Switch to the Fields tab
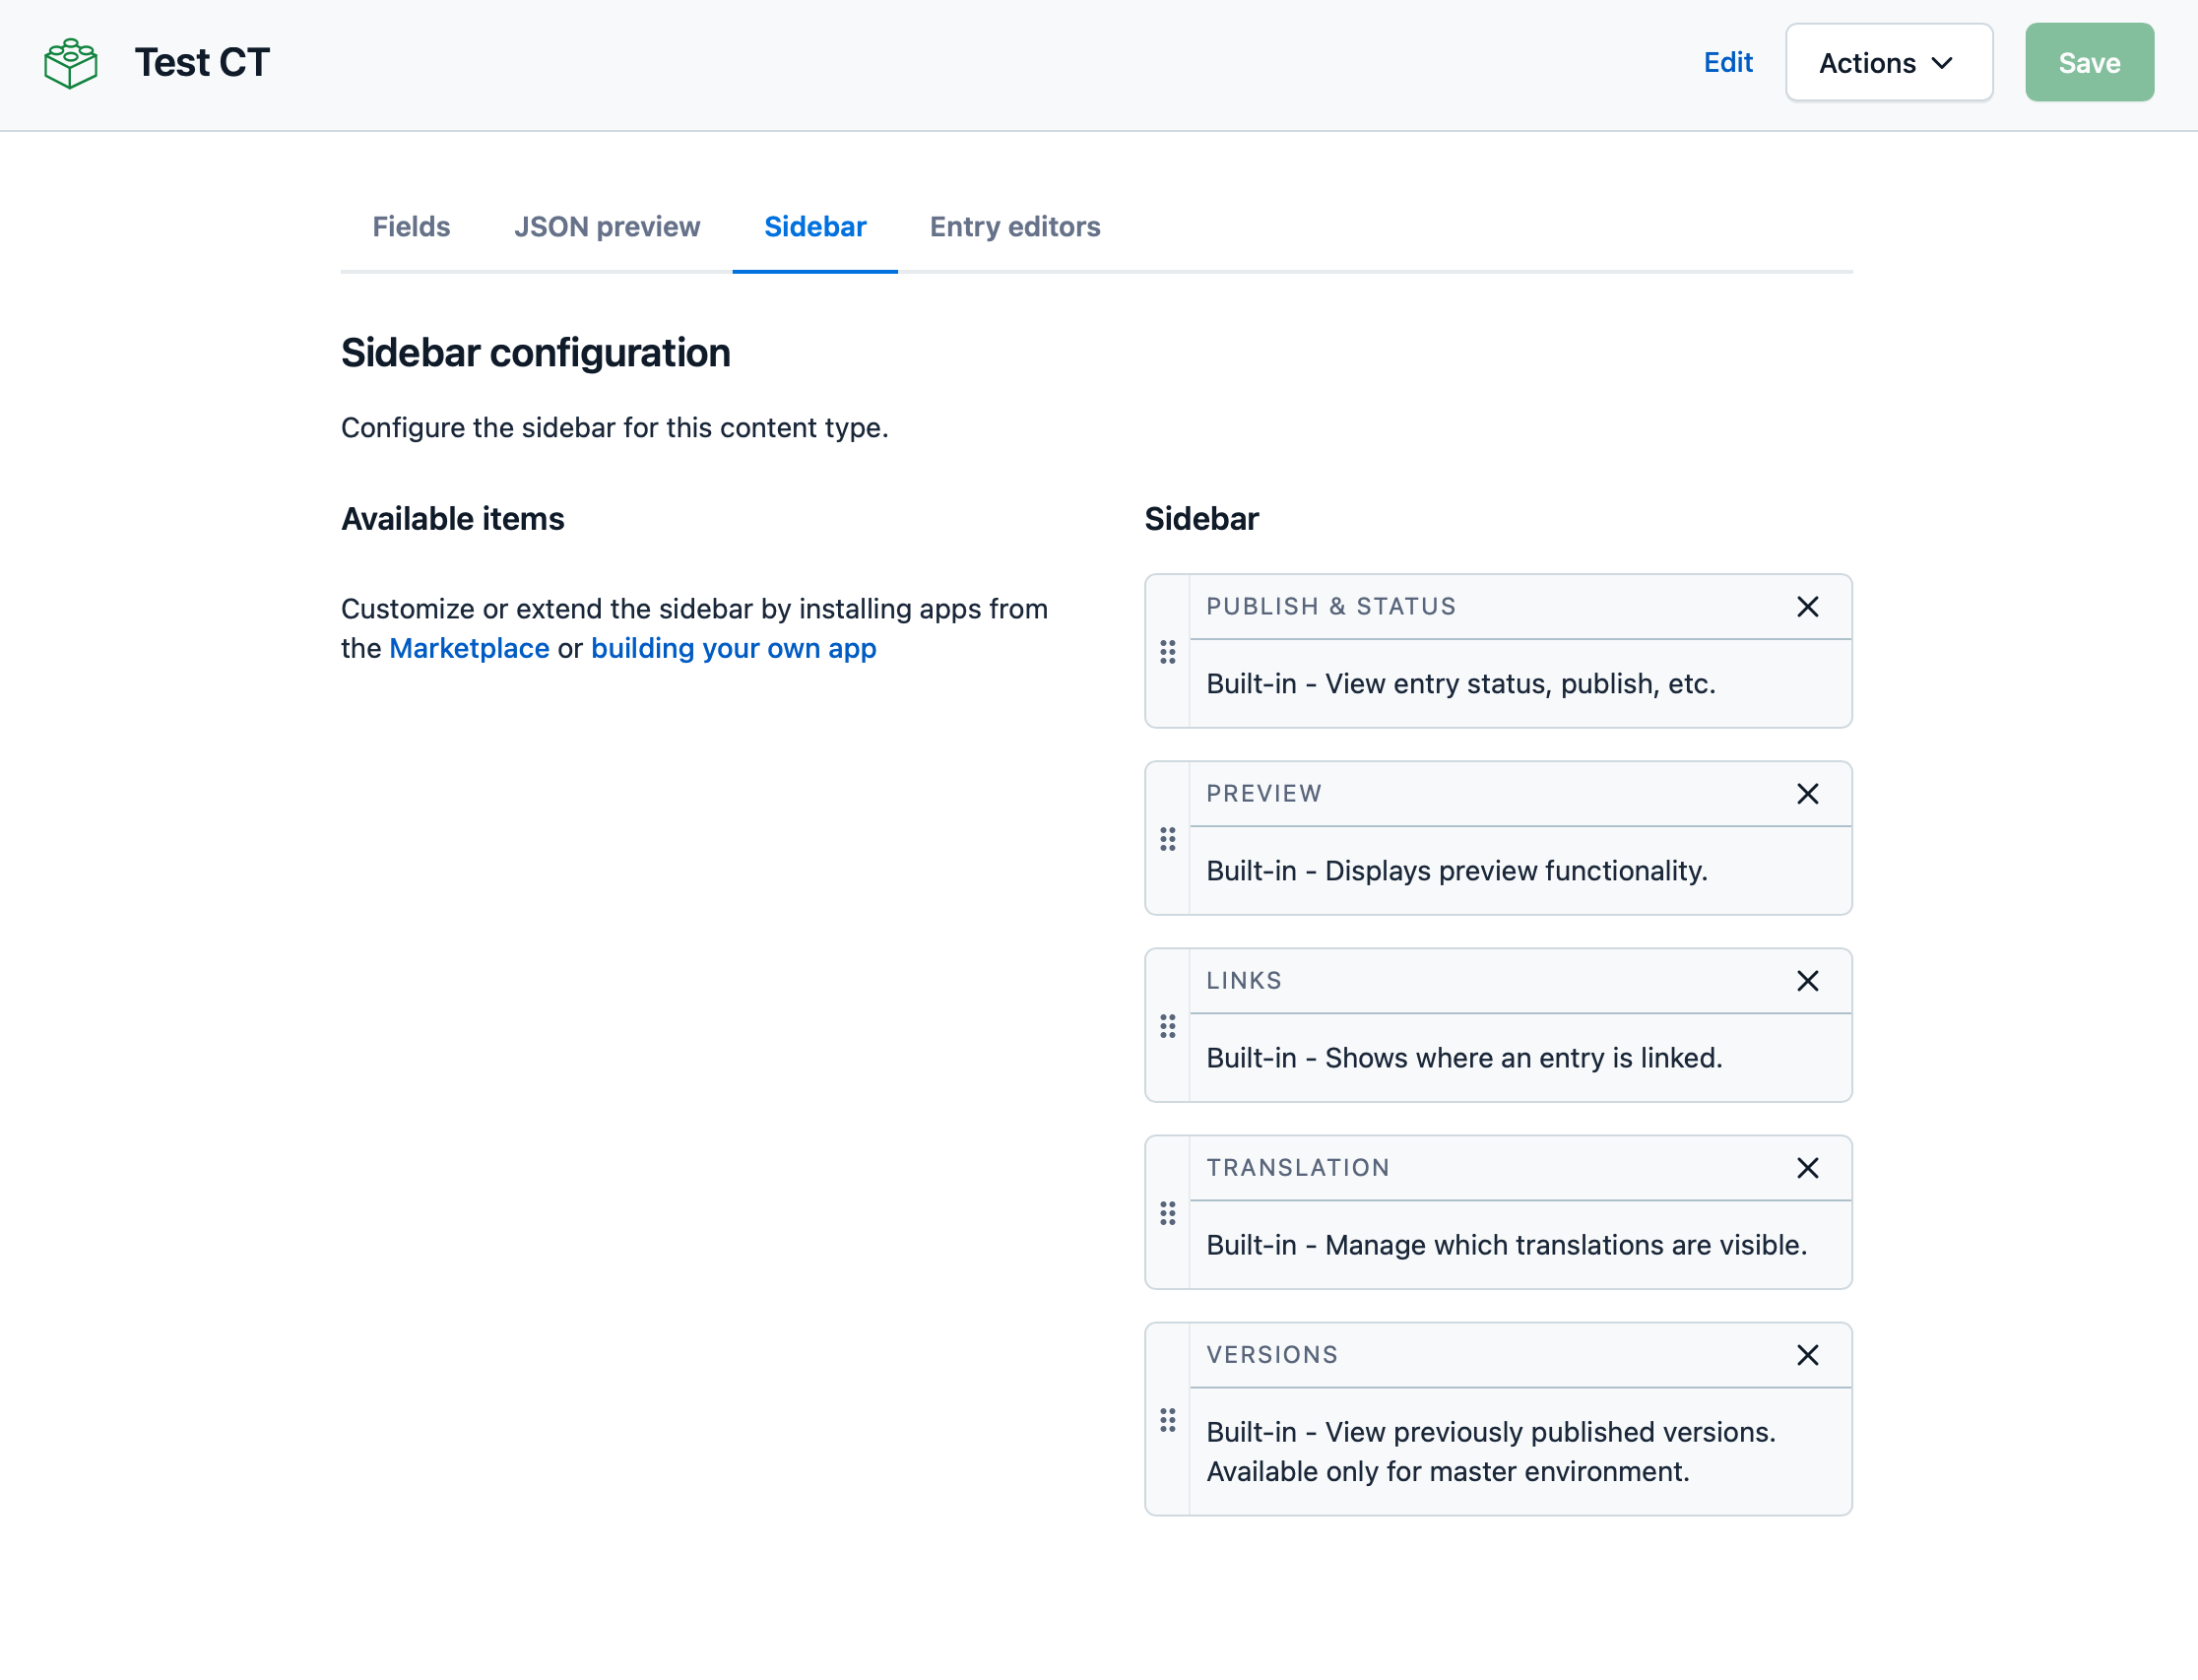The image size is (2198, 1680). [410, 227]
